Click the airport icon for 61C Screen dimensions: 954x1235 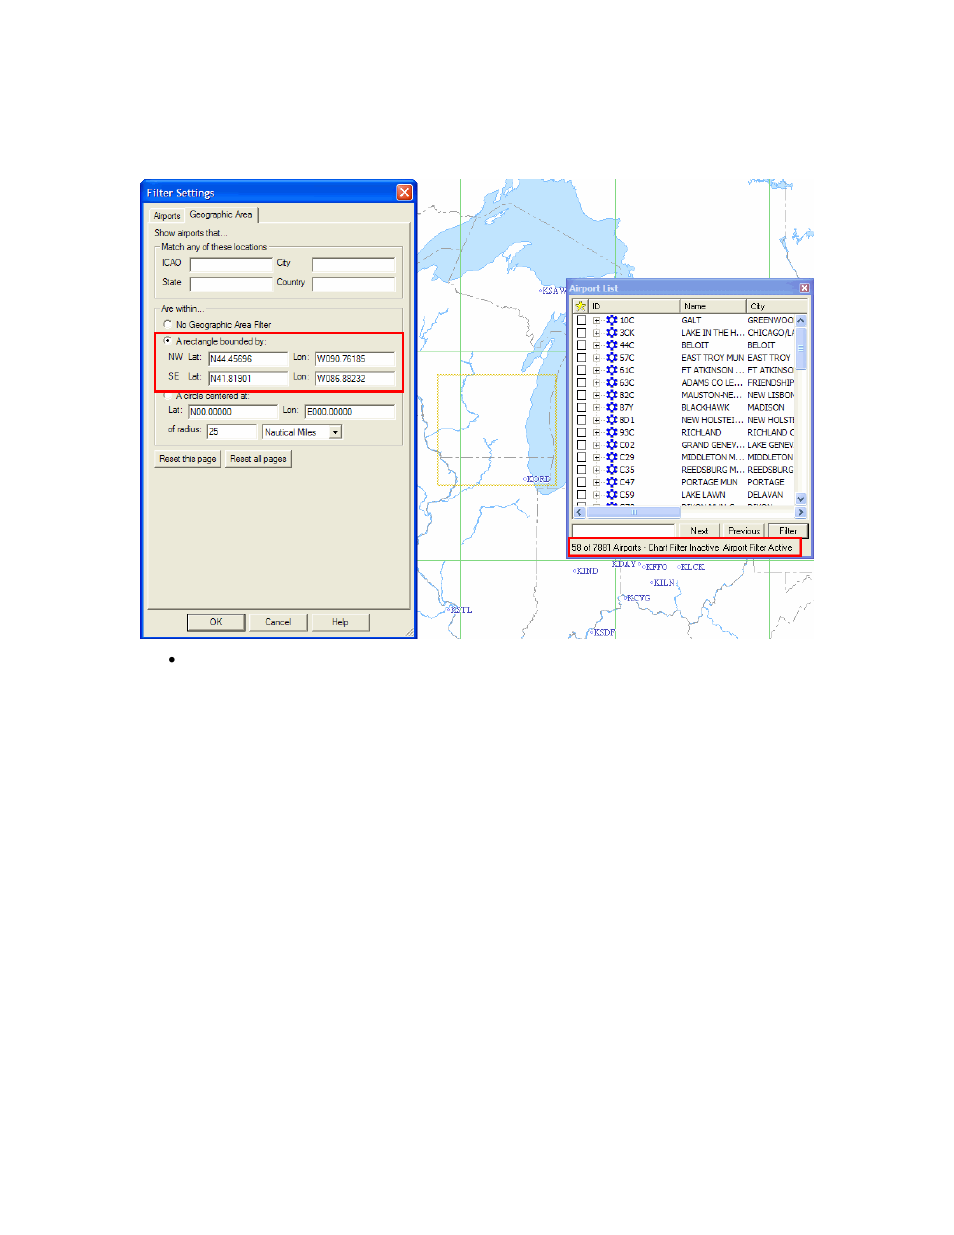612,370
